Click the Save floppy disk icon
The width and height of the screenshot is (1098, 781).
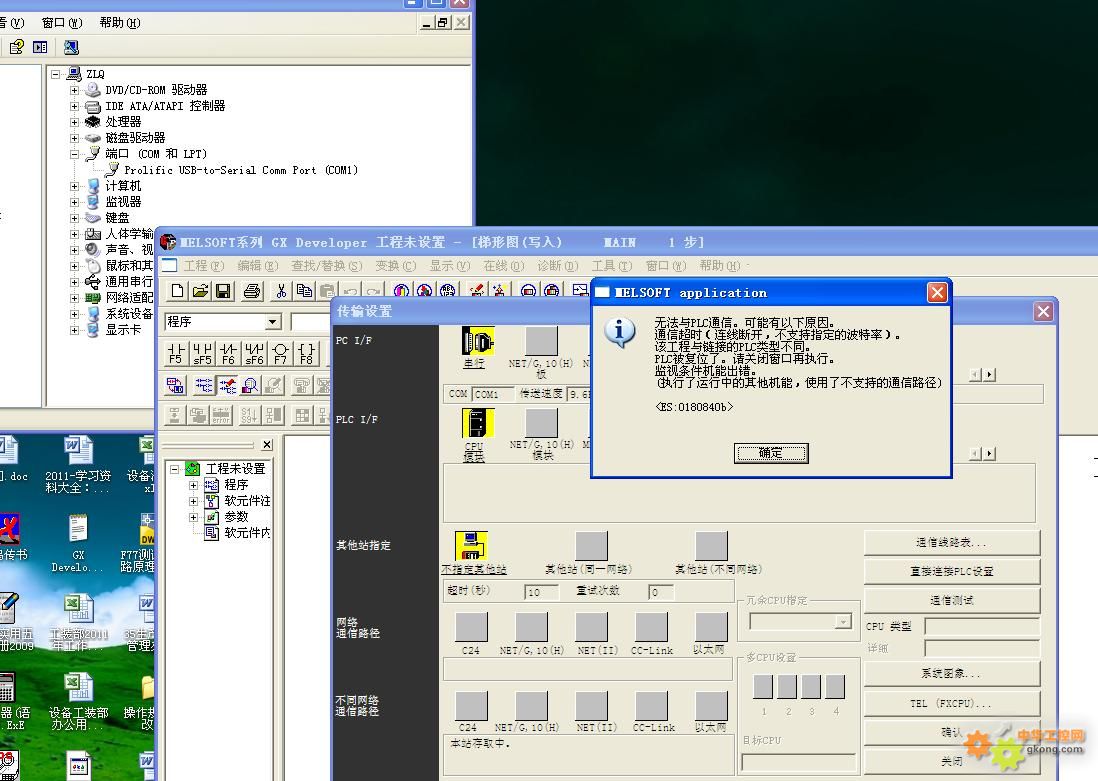click(x=223, y=291)
